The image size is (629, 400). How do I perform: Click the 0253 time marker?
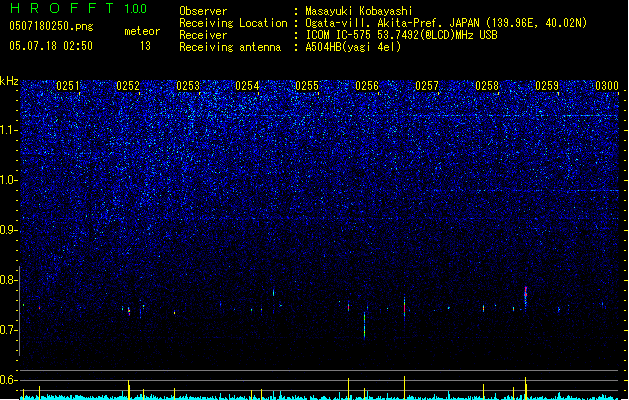coord(188,86)
